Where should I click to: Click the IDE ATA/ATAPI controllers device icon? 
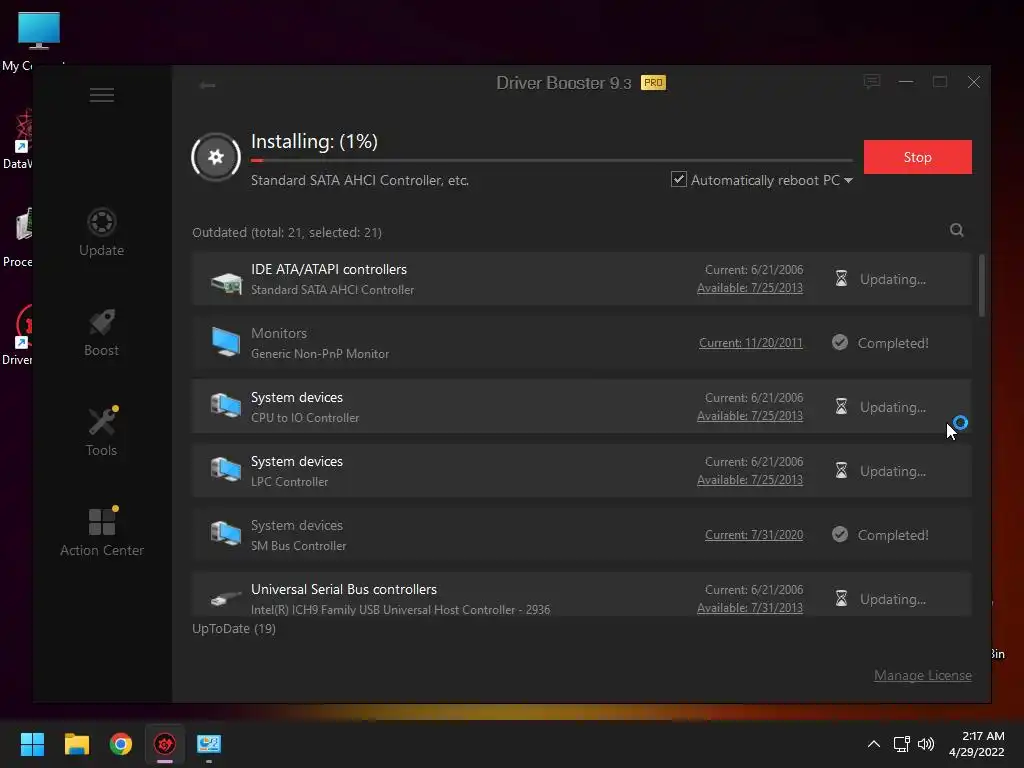point(226,281)
